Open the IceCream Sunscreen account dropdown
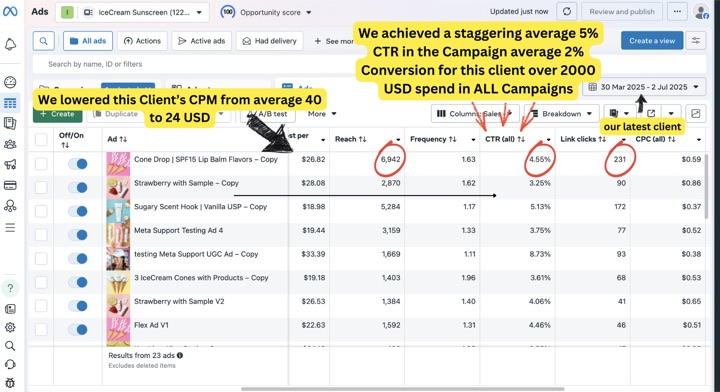This screenshot has width=720, height=392. pyautogui.click(x=132, y=12)
